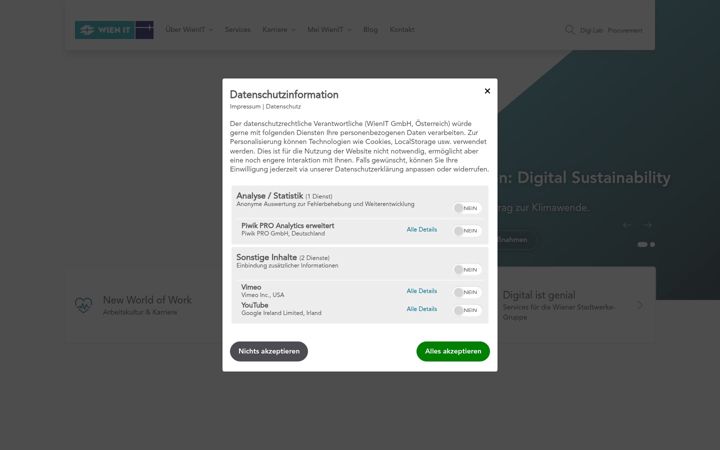Click the Google Ireland Limited, Irland text
The height and width of the screenshot is (450, 720).
tap(281, 313)
